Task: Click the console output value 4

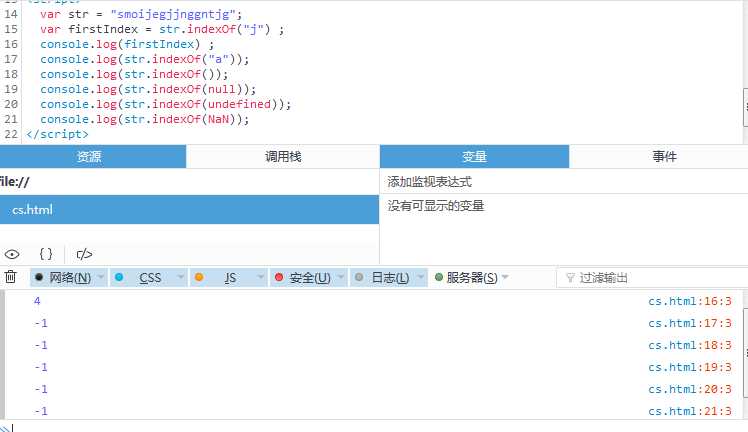Action: (x=37, y=301)
